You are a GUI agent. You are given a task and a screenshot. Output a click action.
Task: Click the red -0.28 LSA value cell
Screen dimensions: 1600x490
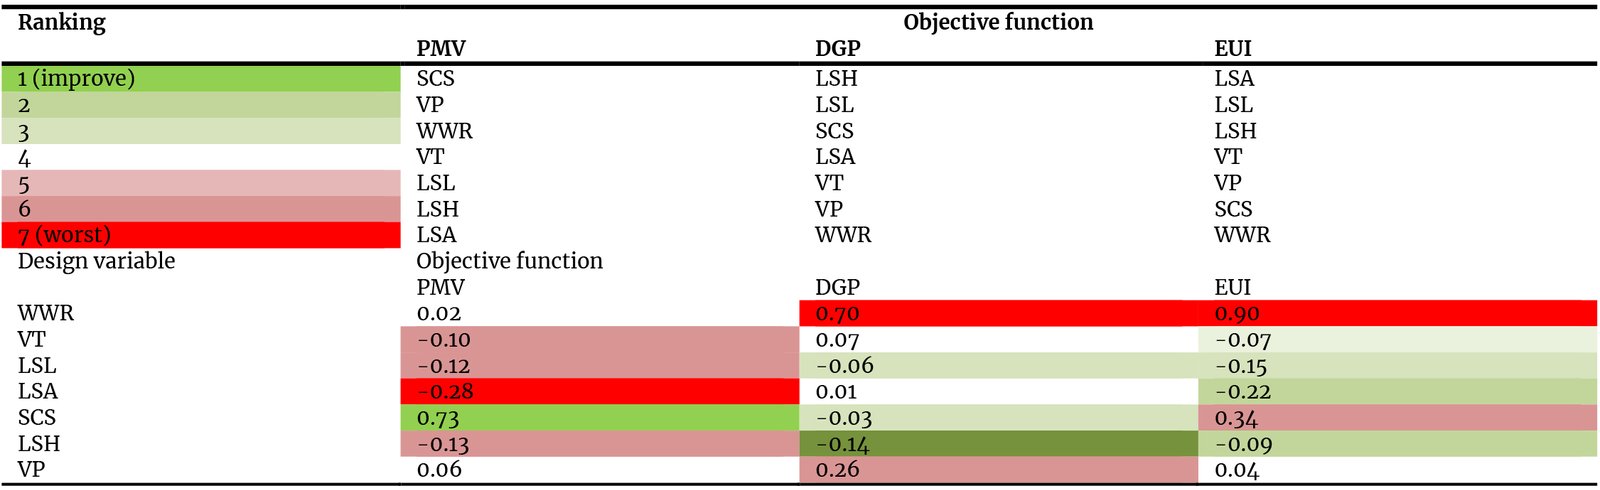[599, 392]
